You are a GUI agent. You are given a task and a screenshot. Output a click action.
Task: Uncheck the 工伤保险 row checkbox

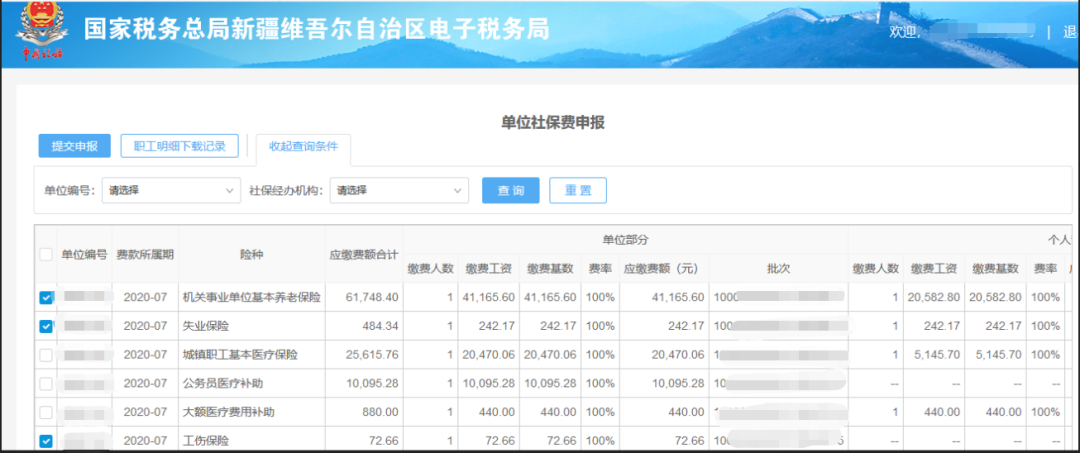coord(46,441)
